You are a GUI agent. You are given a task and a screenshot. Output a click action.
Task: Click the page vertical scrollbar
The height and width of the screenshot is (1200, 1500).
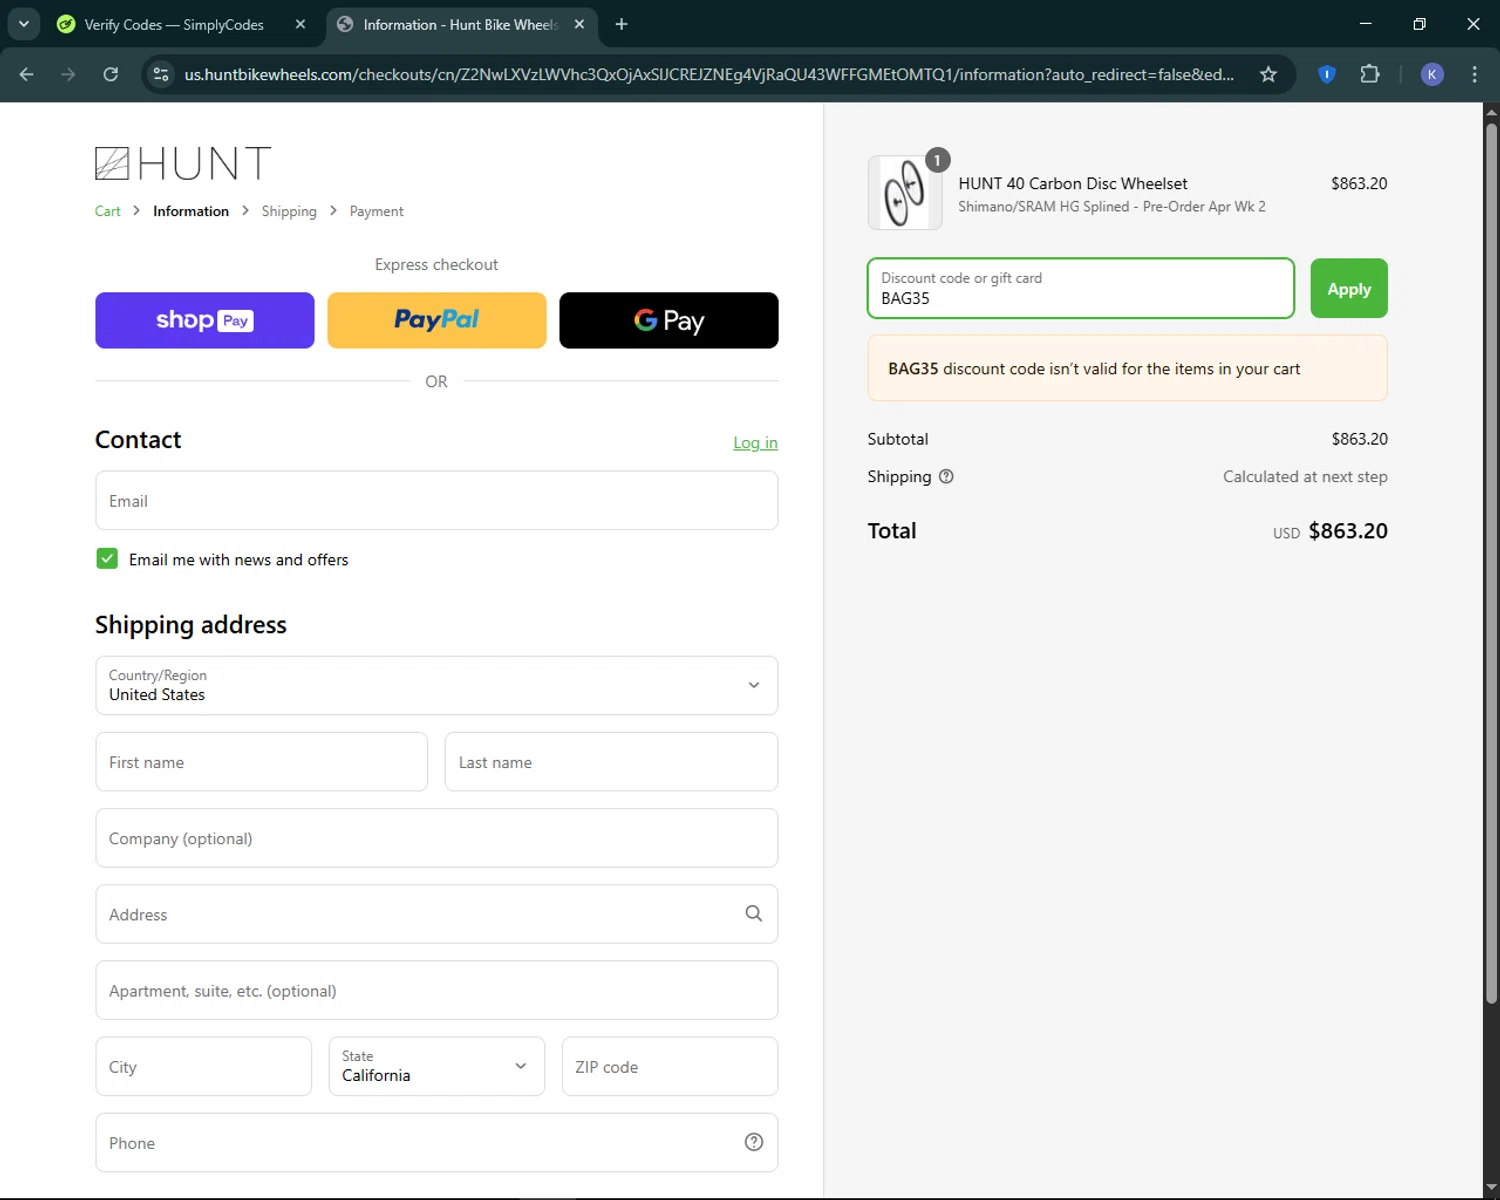point(1491,562)
